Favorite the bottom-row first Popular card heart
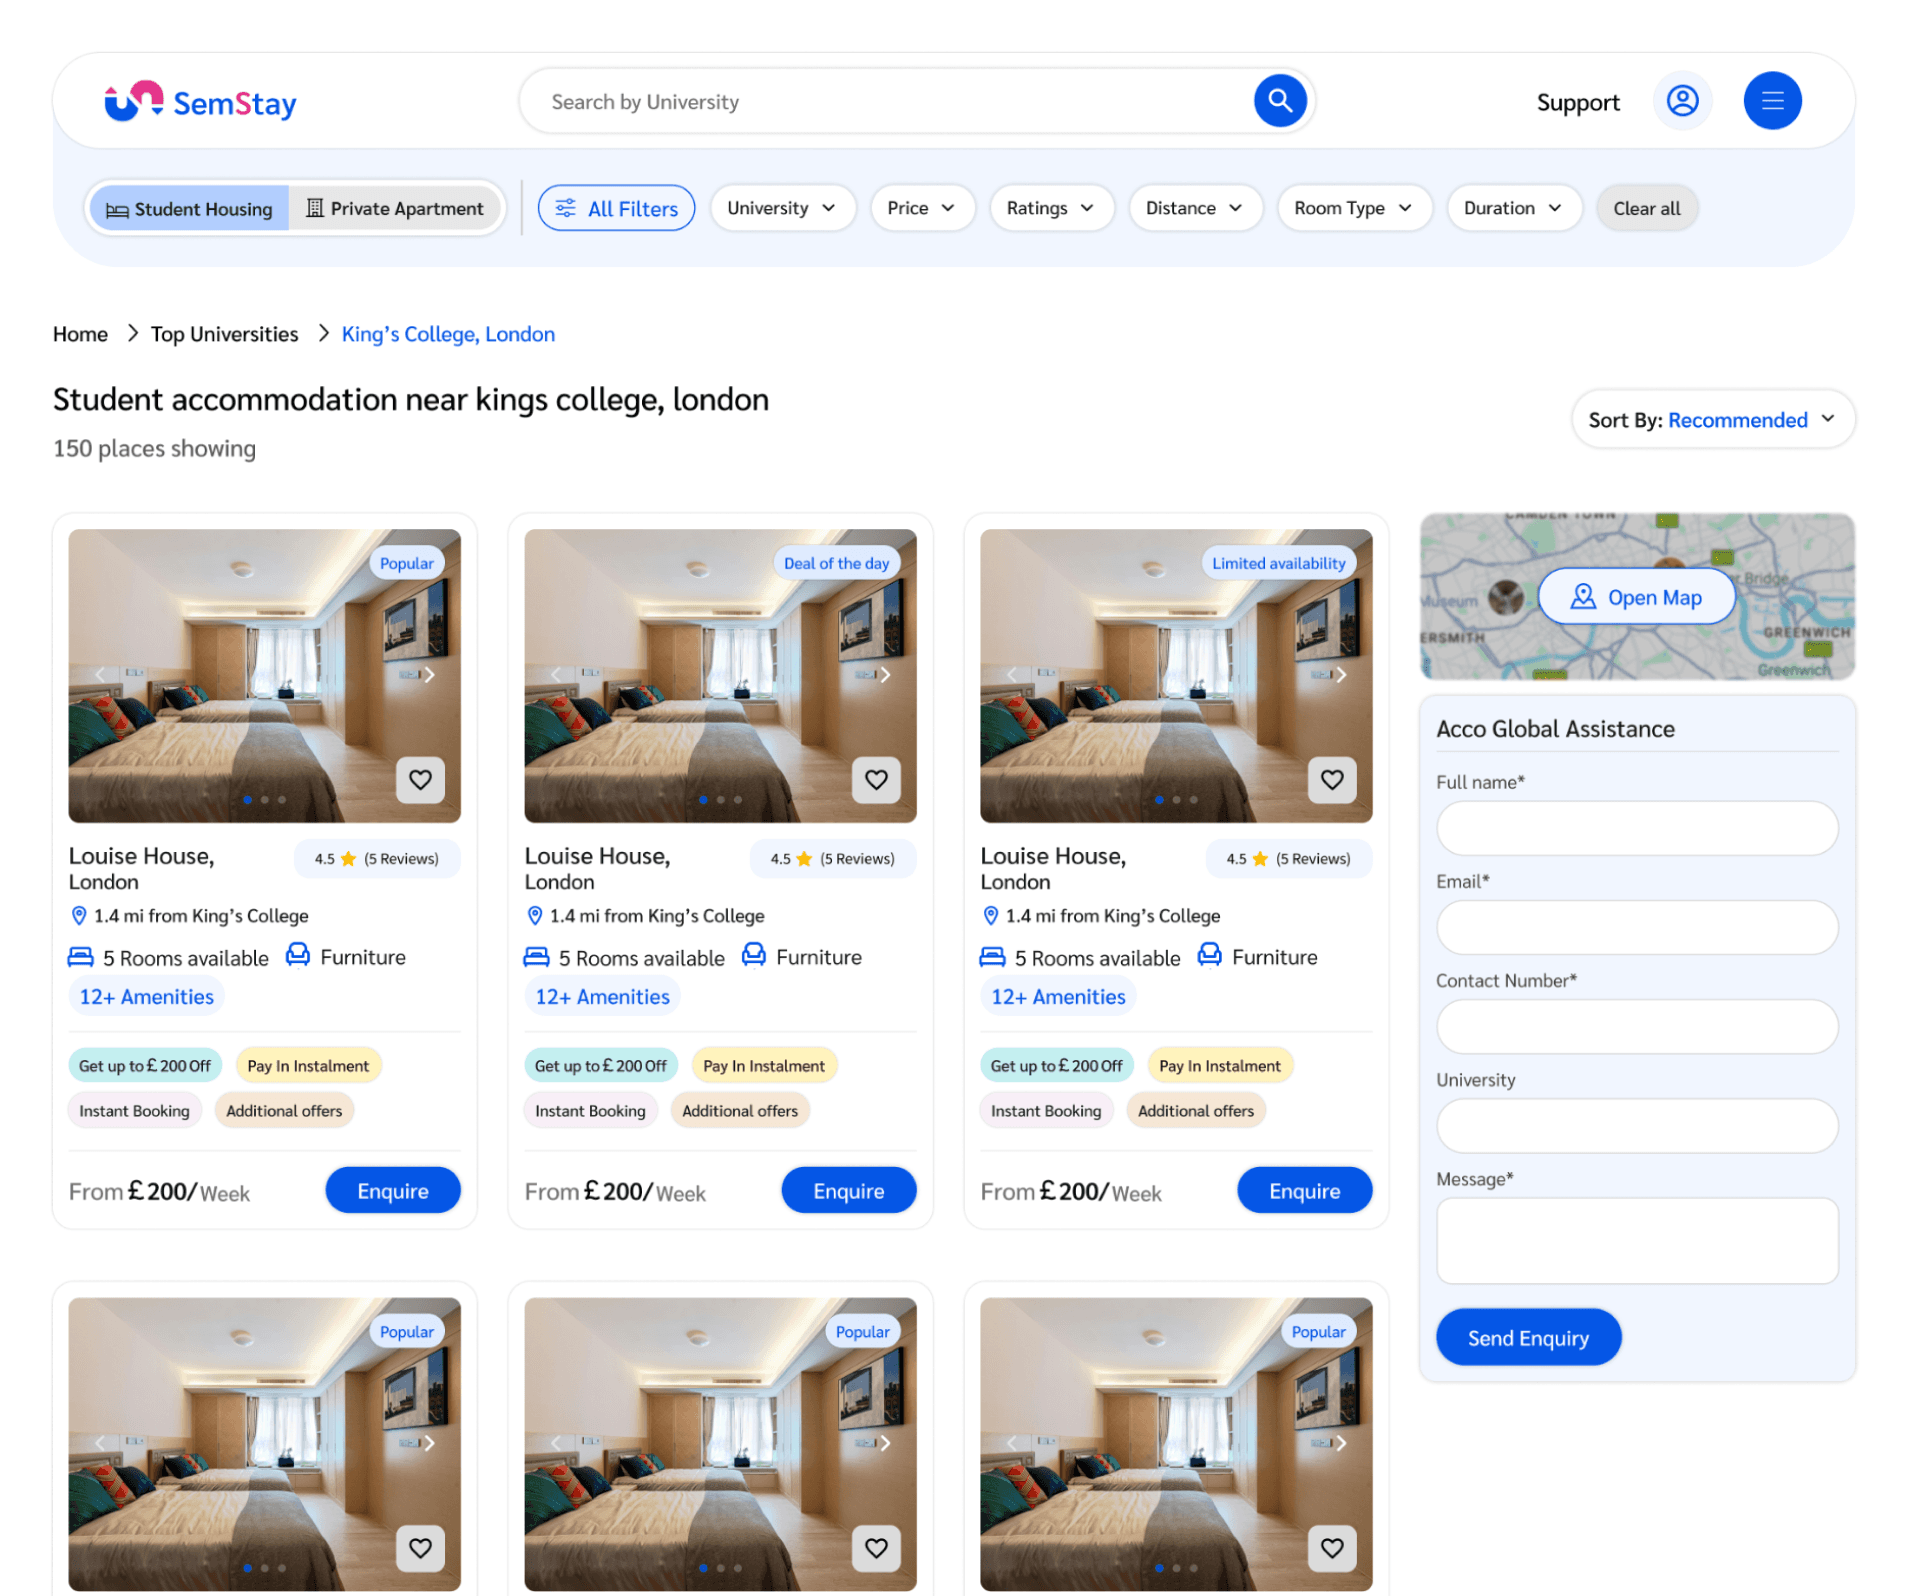This screenshot has height=1596, width=1908. point(420,1547)
